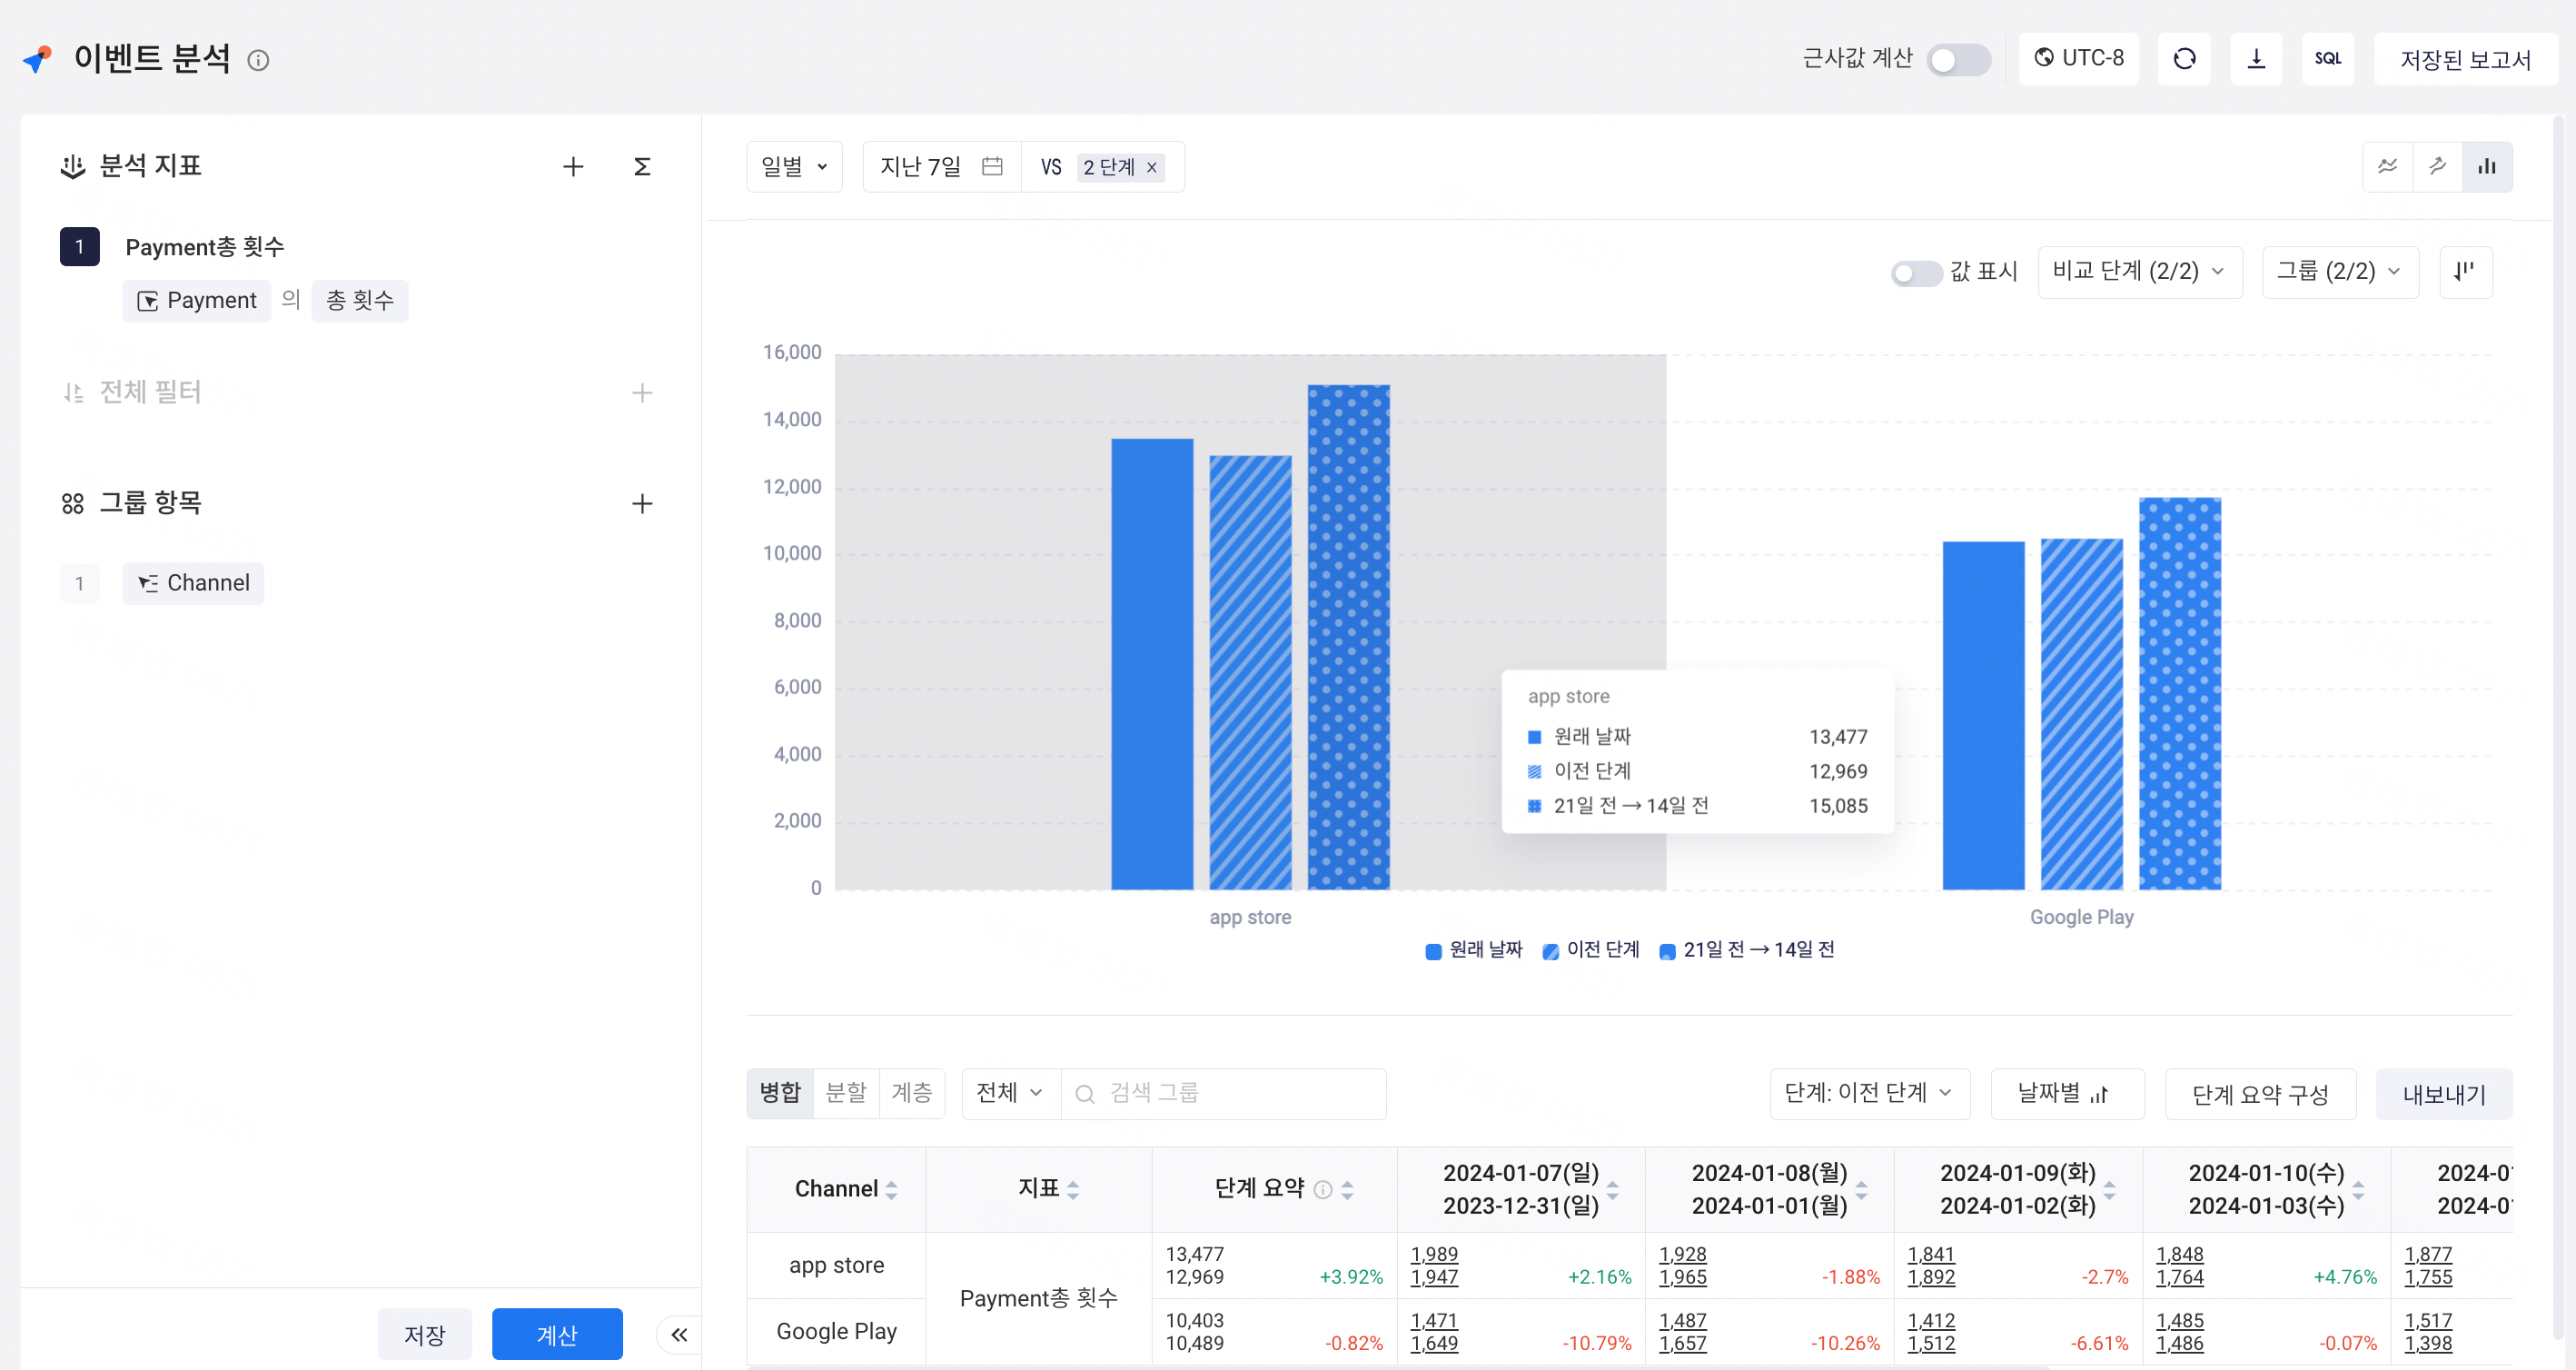Open the 총 횟수 aggregation selector

pyautogui.click(x=360, y=300)
